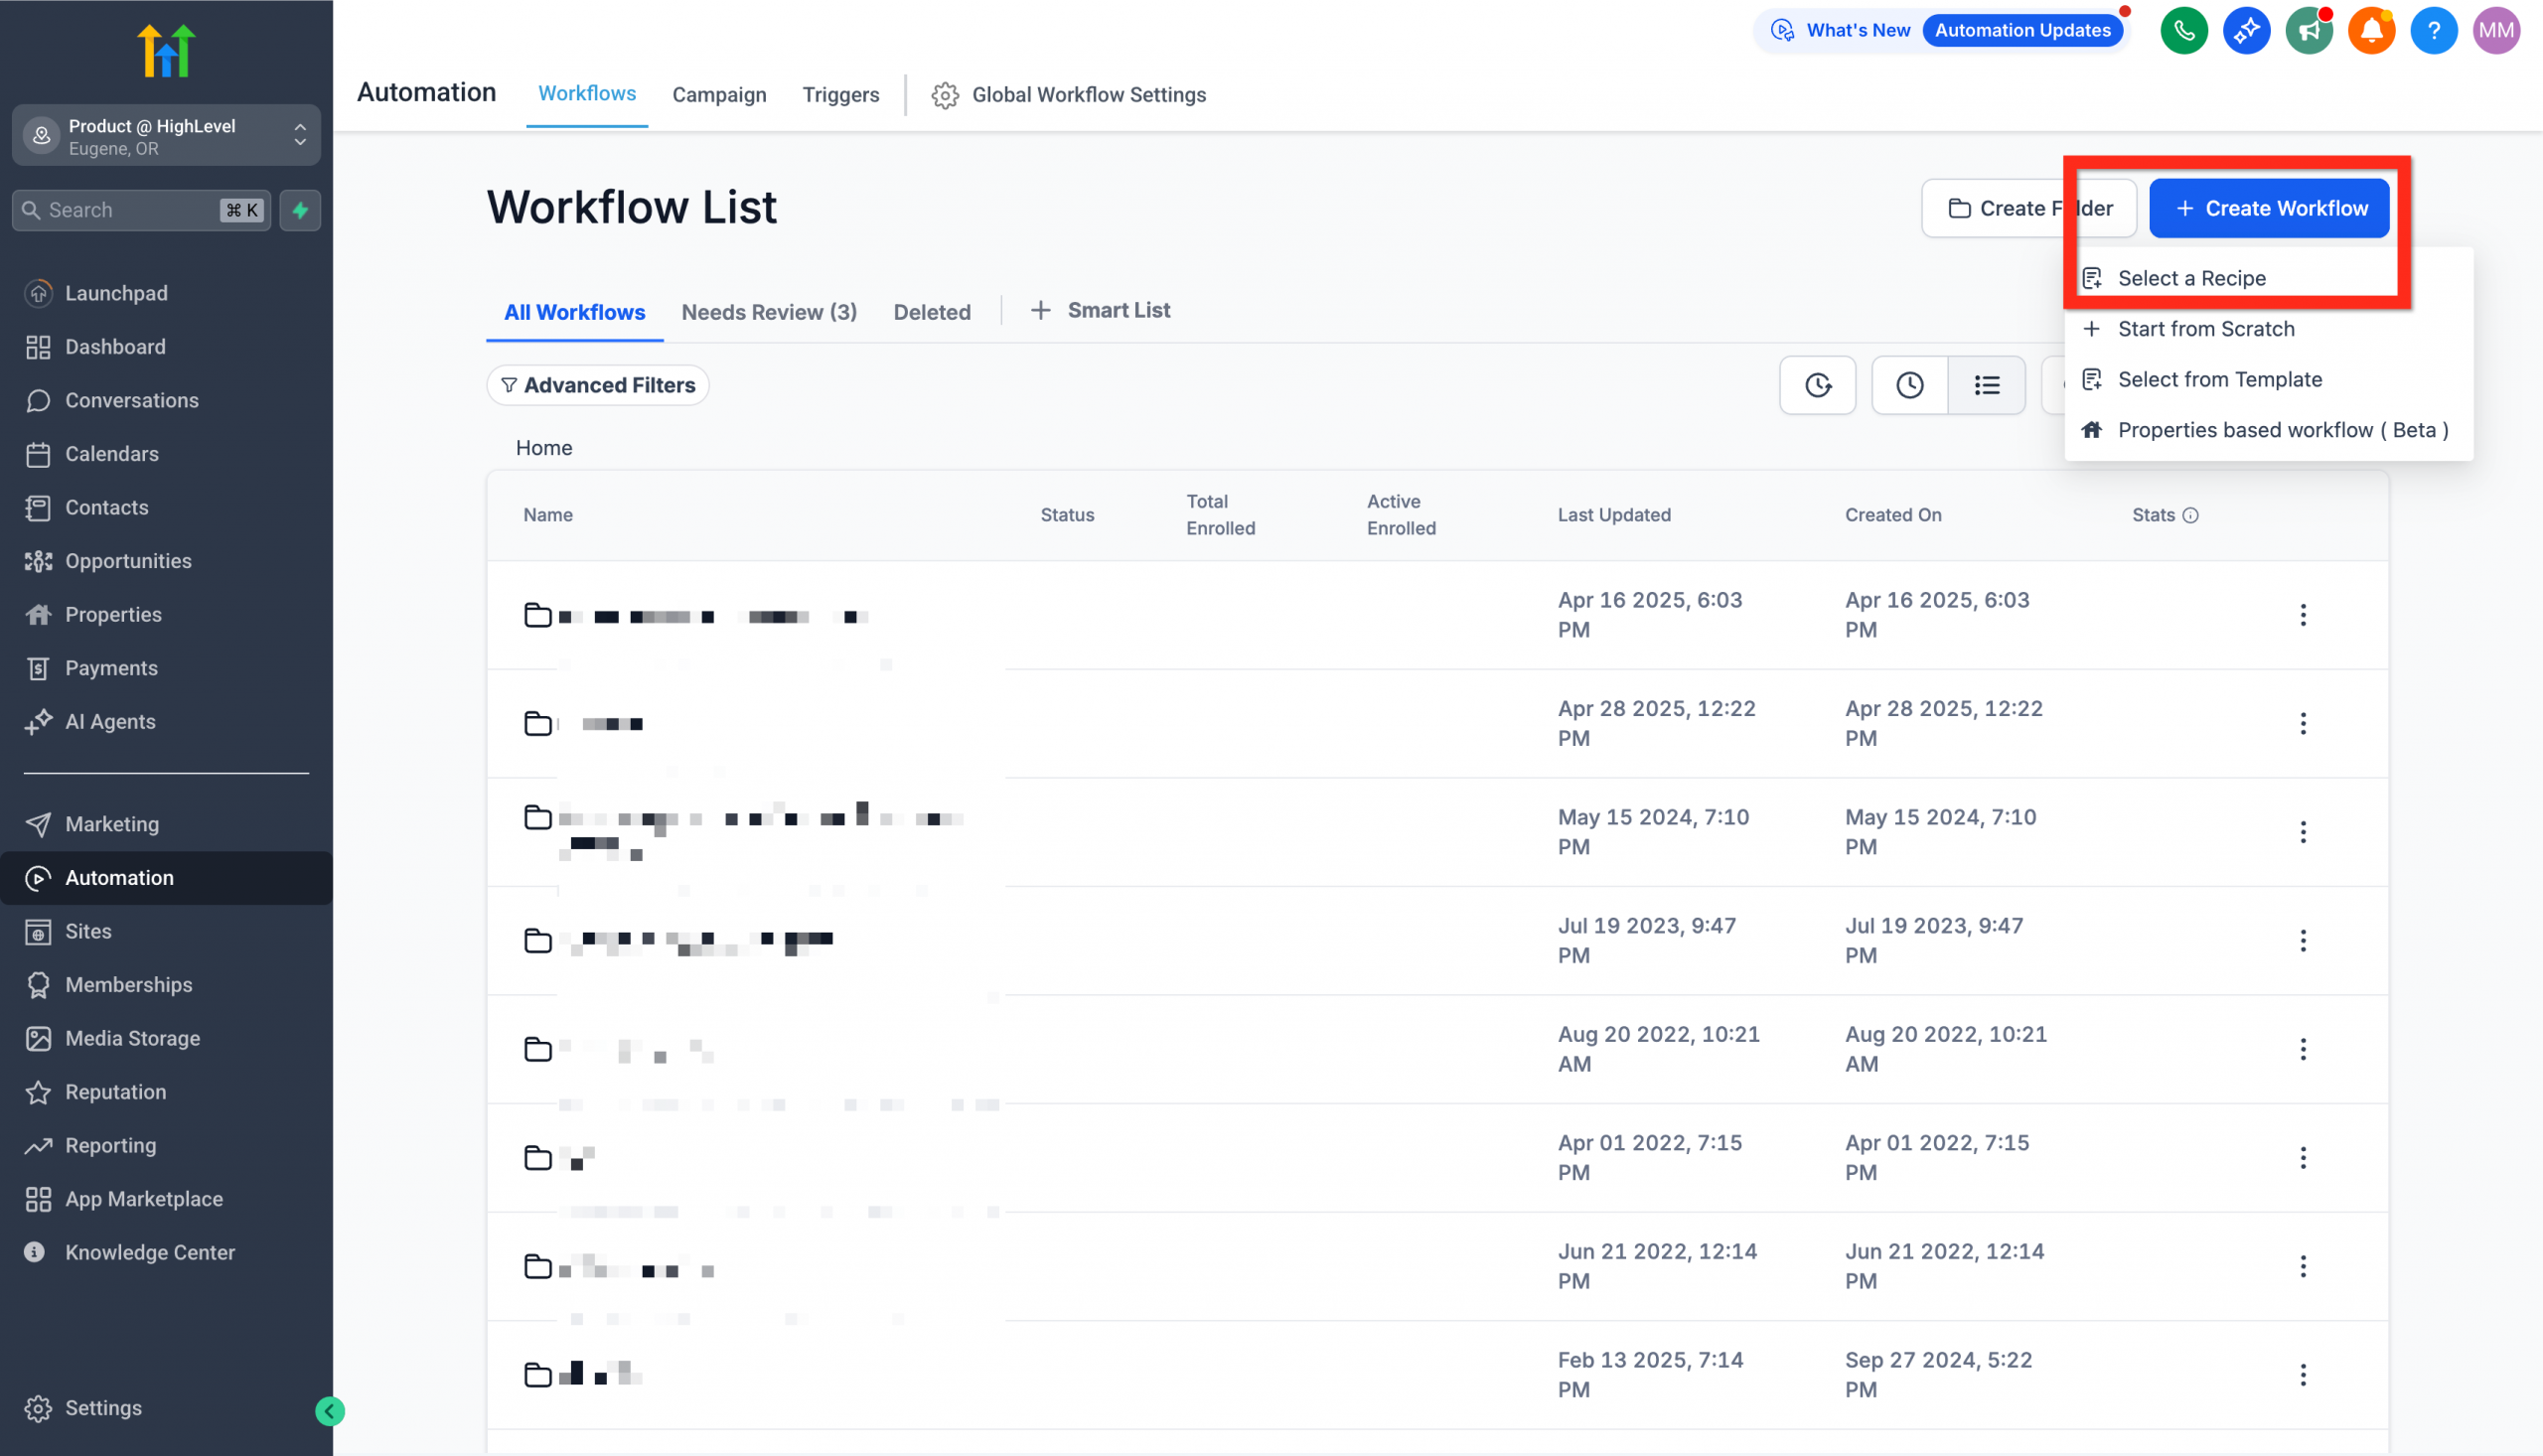The image size is (2543, 1456).
Task: Open the megaphone announcements icon
Action: pos(2309,30)
